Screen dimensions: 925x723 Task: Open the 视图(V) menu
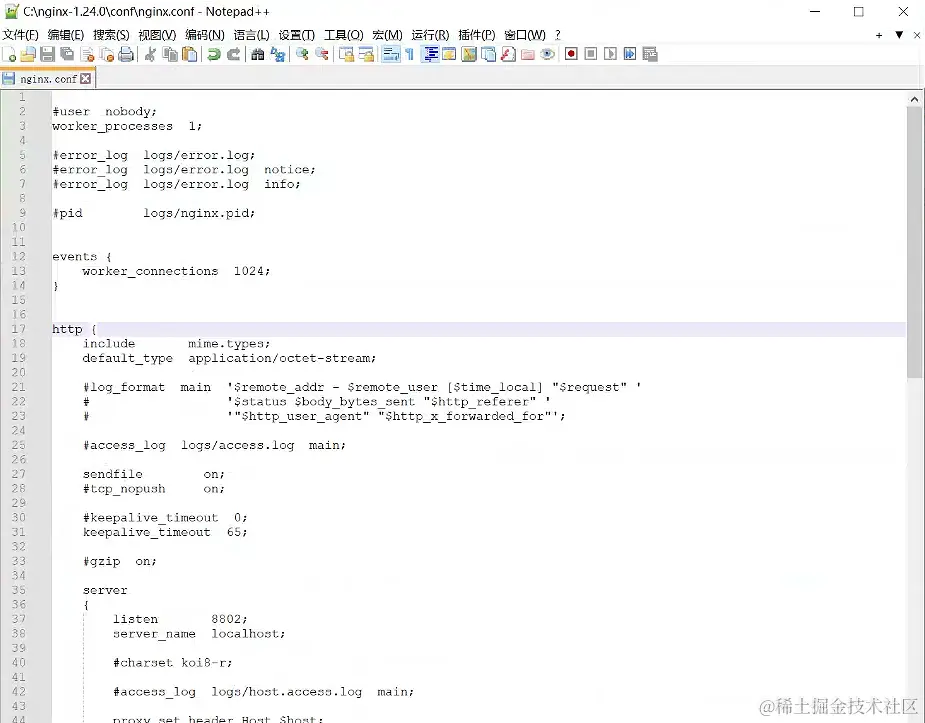[x=157, y=35]
